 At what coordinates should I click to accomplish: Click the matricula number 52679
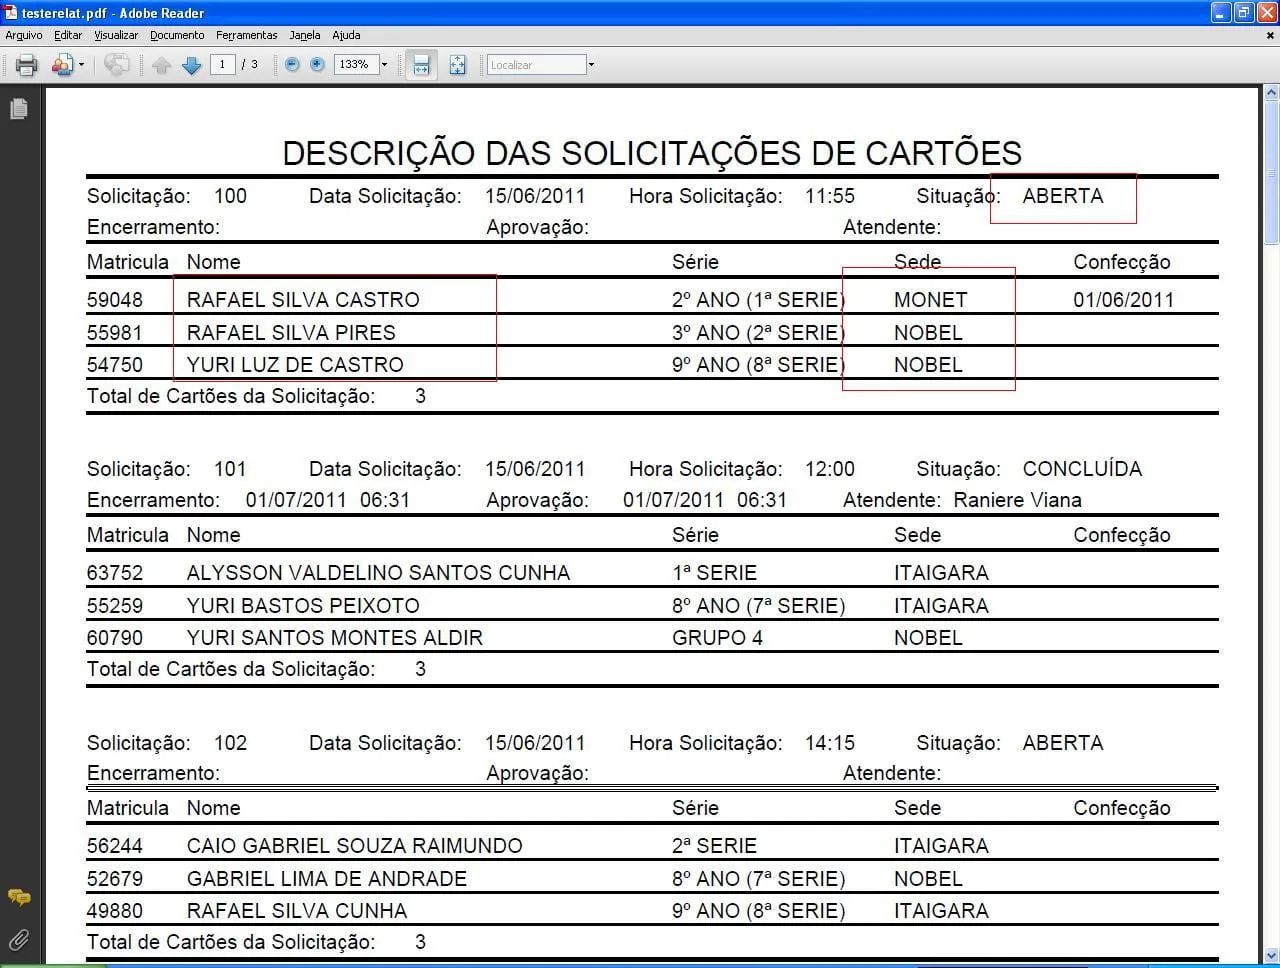tap(115, 879)
